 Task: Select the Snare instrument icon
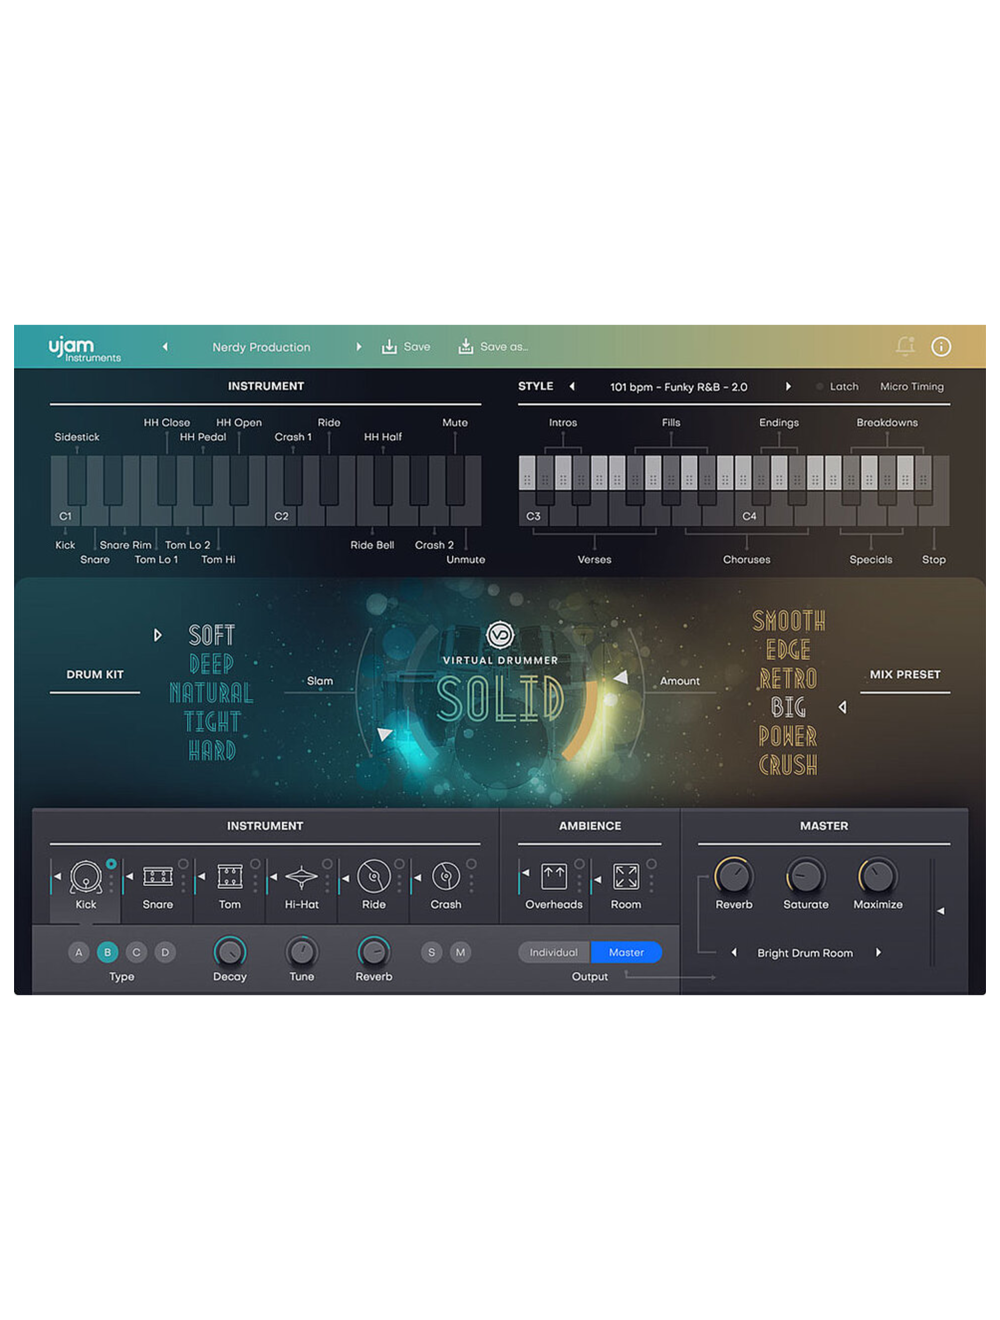(157, 878)
